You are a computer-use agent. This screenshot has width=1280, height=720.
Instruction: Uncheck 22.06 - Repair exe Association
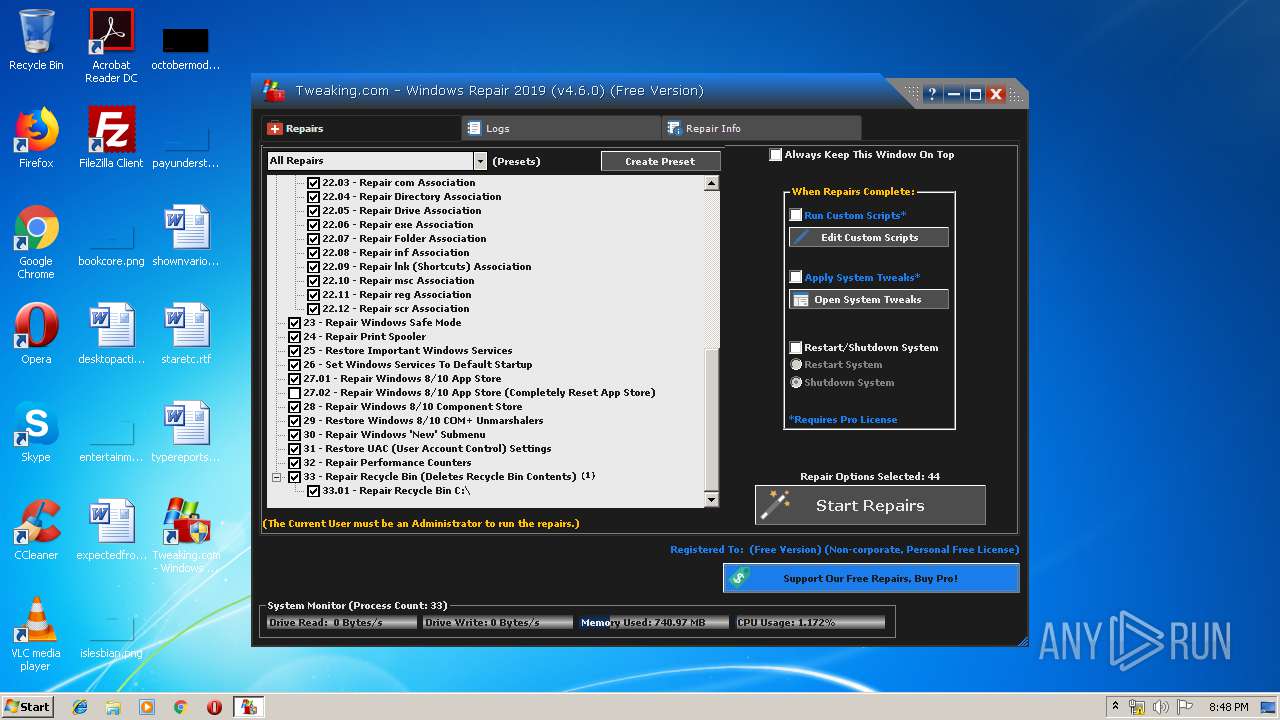313,225
